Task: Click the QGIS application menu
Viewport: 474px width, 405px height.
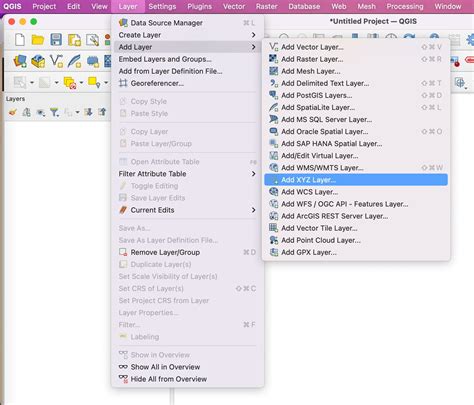Action: click(x=12, y=6)
